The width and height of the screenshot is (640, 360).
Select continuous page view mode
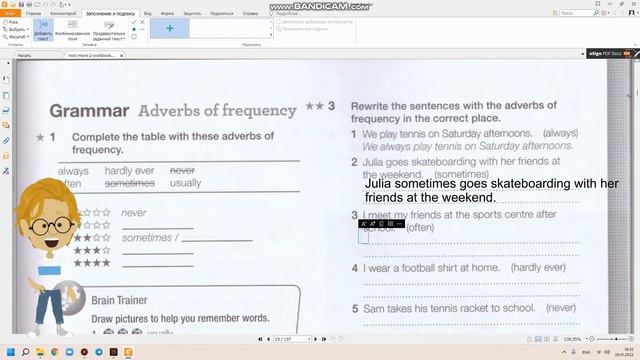(x=538, y=339)
